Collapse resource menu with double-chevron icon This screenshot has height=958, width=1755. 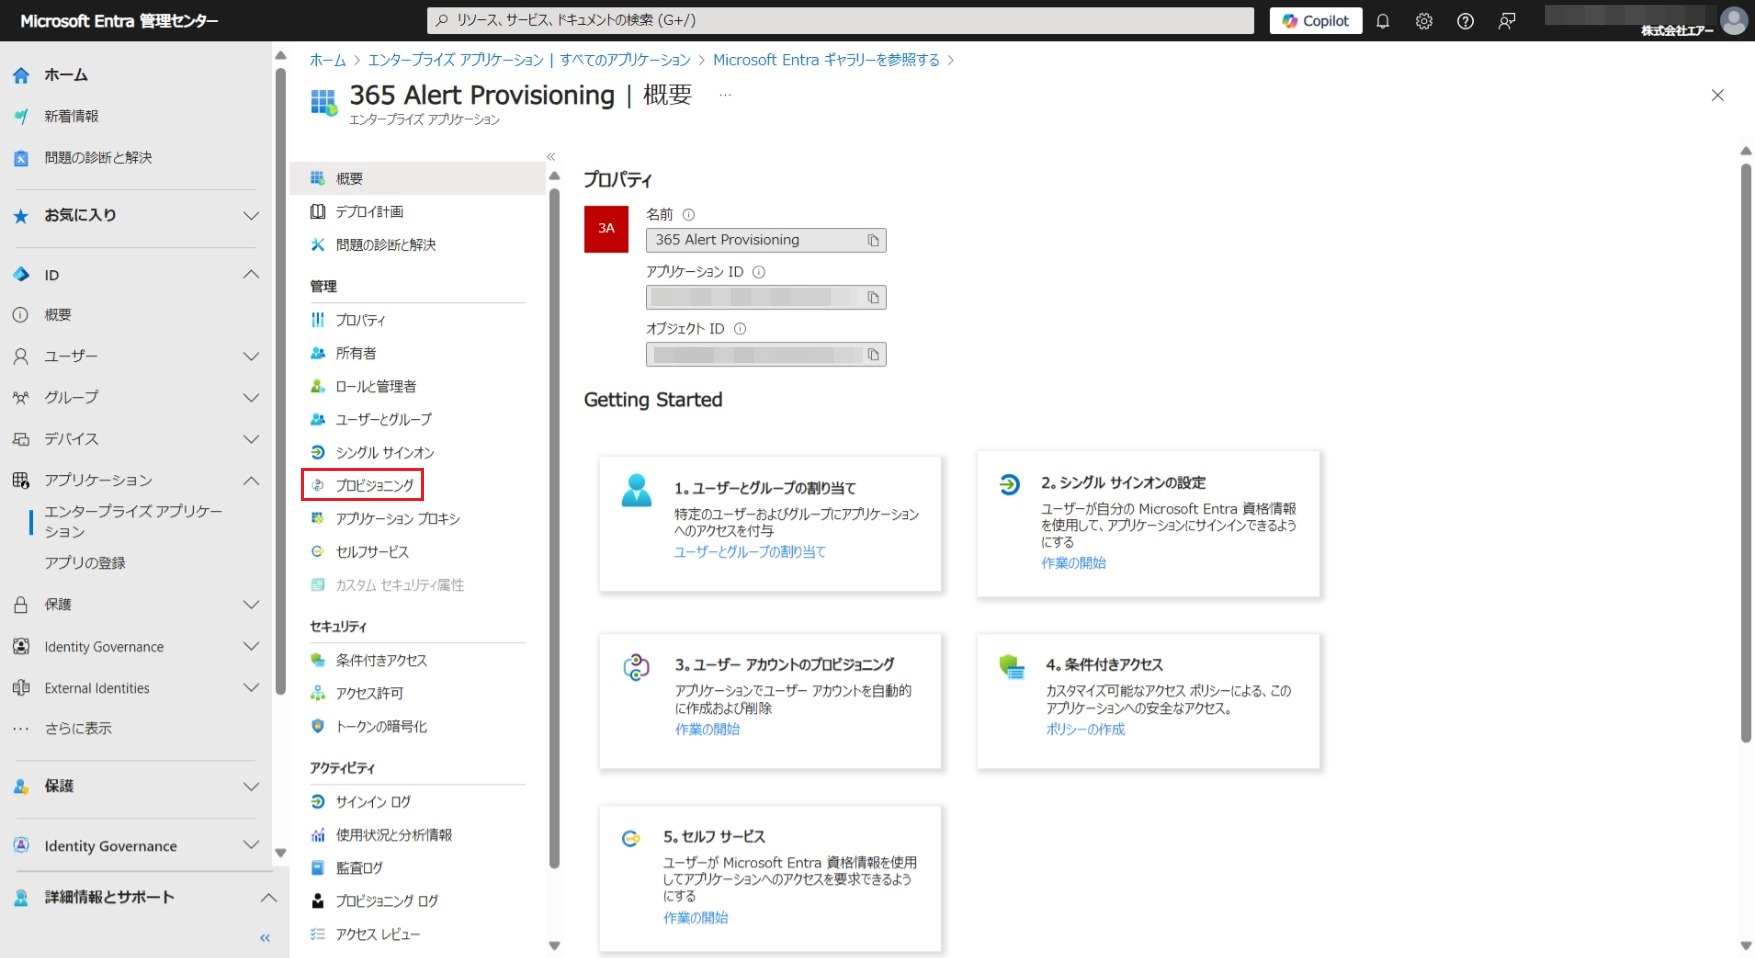[551, 157]
